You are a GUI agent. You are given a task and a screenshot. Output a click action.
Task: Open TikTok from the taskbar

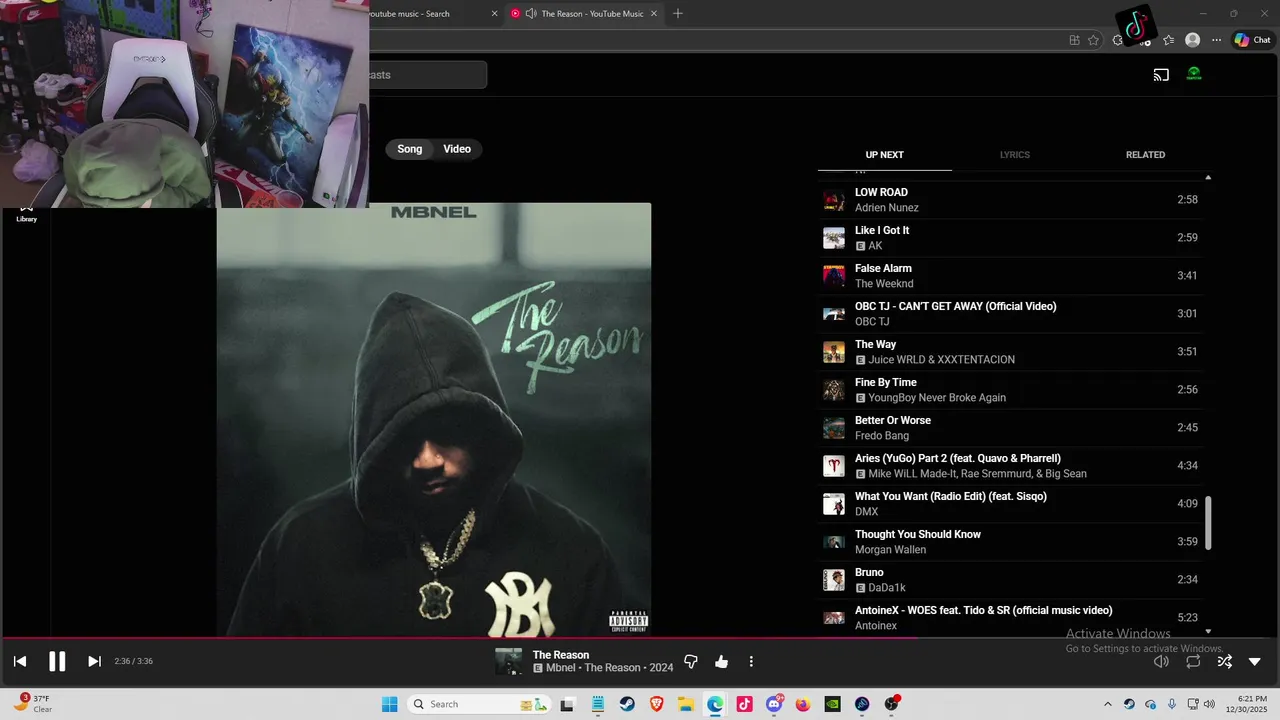click(744, 704)
